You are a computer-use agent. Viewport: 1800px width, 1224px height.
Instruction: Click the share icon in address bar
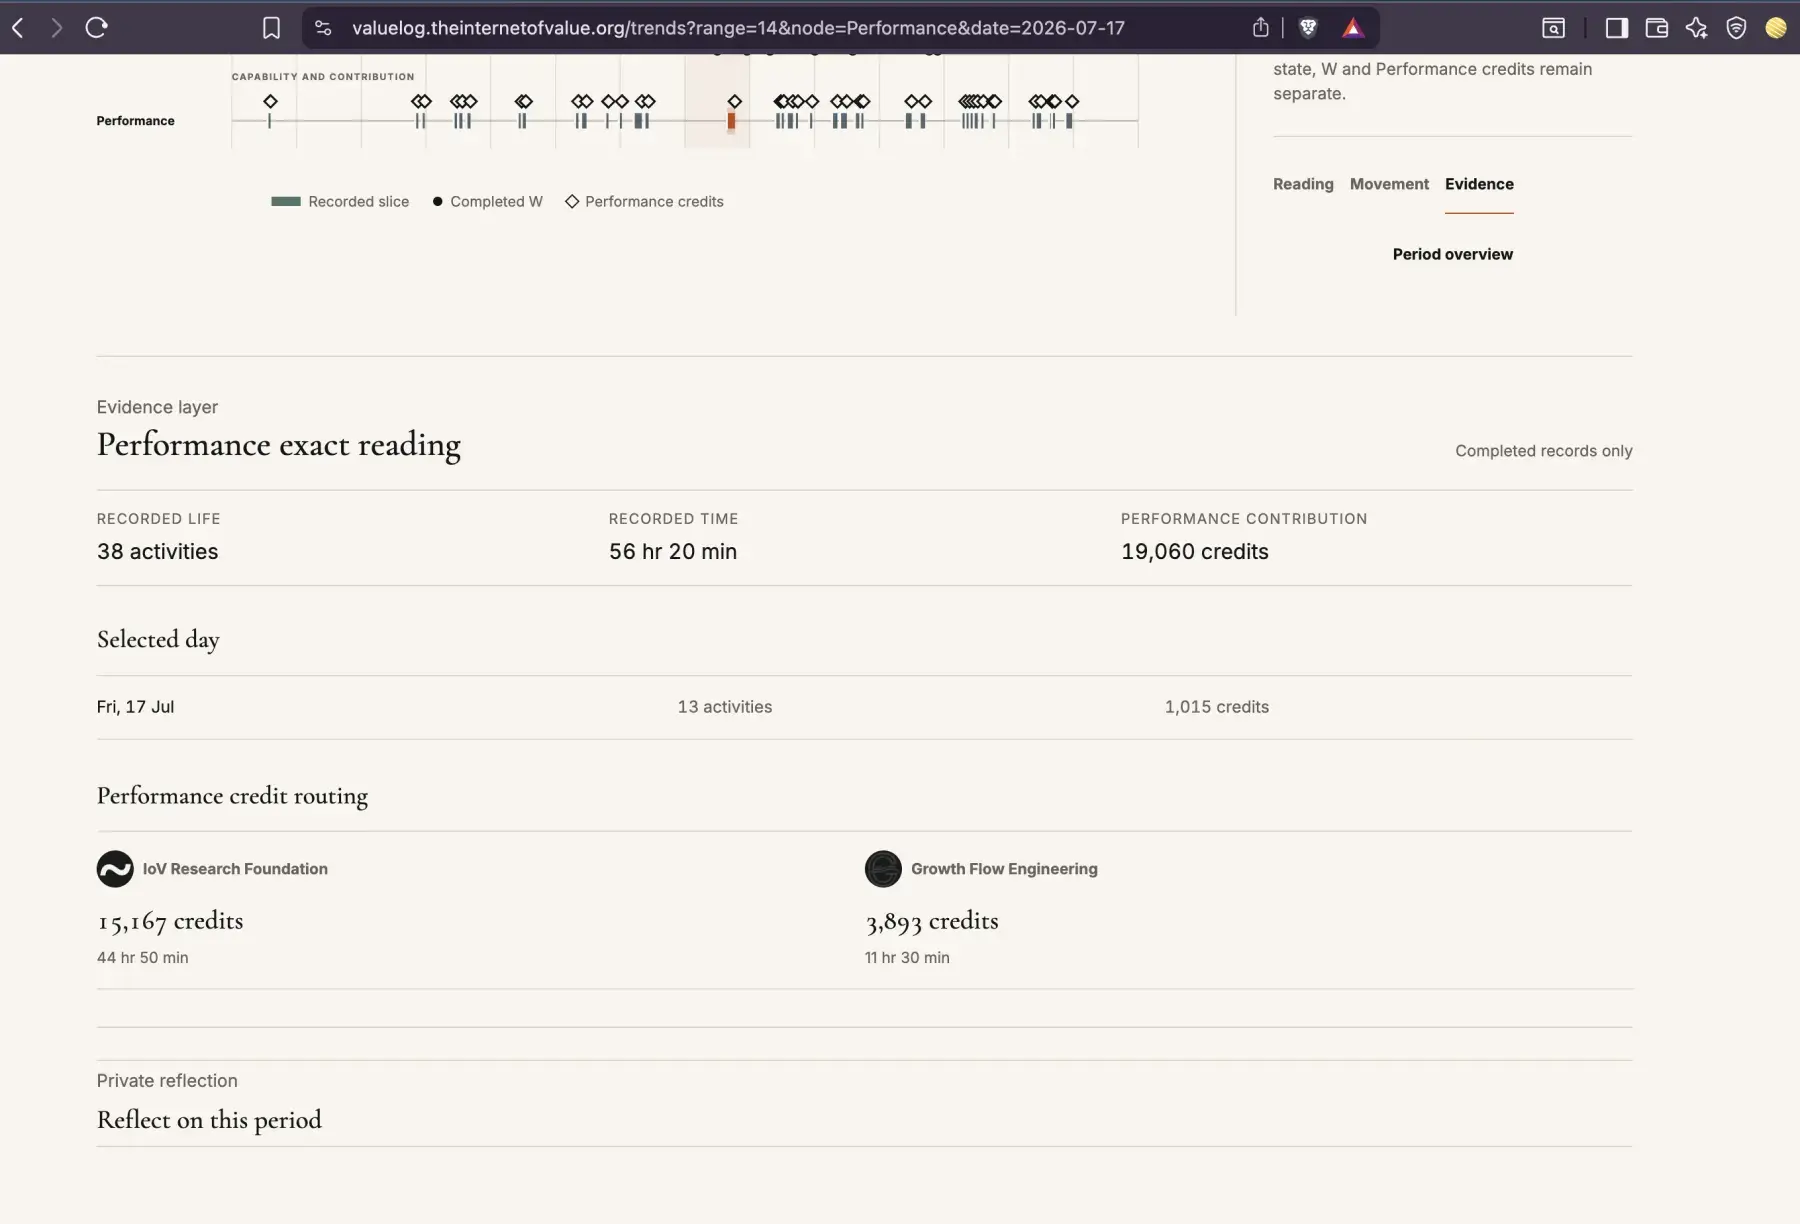click(x=1260, y=28)
